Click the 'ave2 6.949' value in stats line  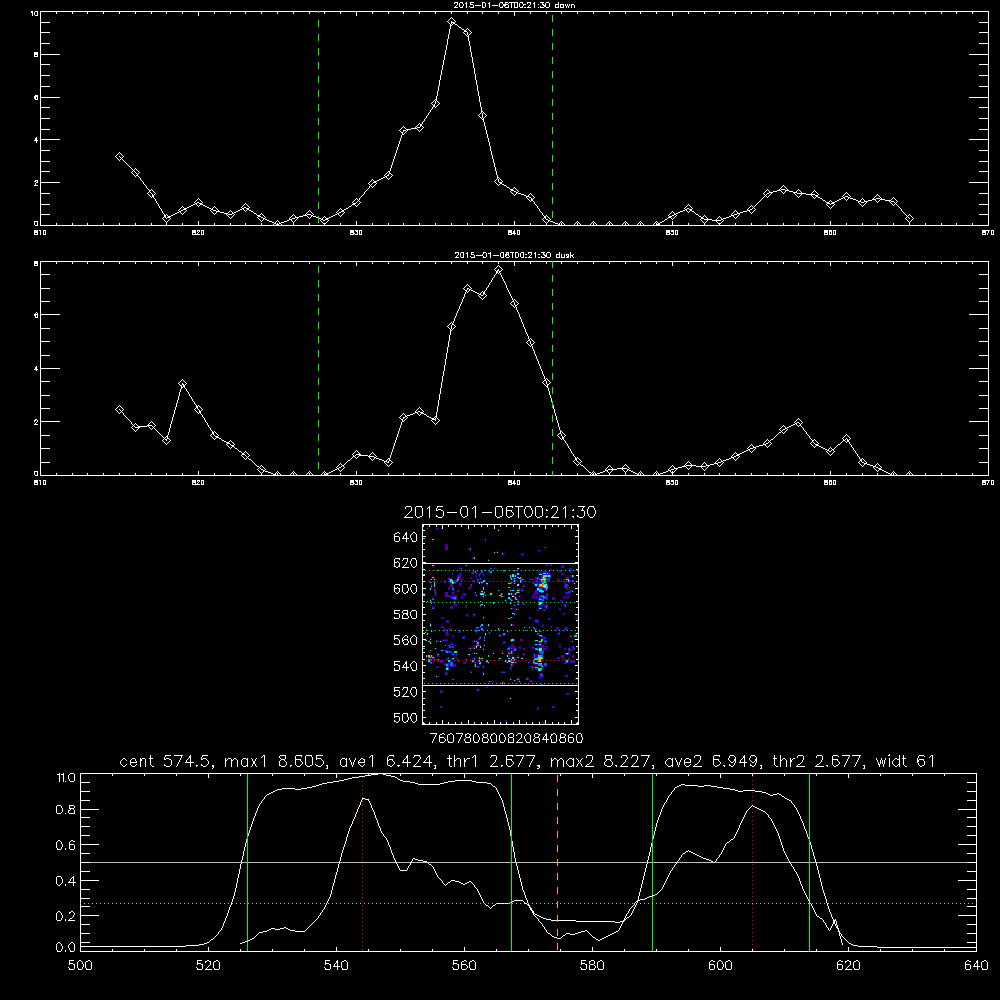point(712,761)
